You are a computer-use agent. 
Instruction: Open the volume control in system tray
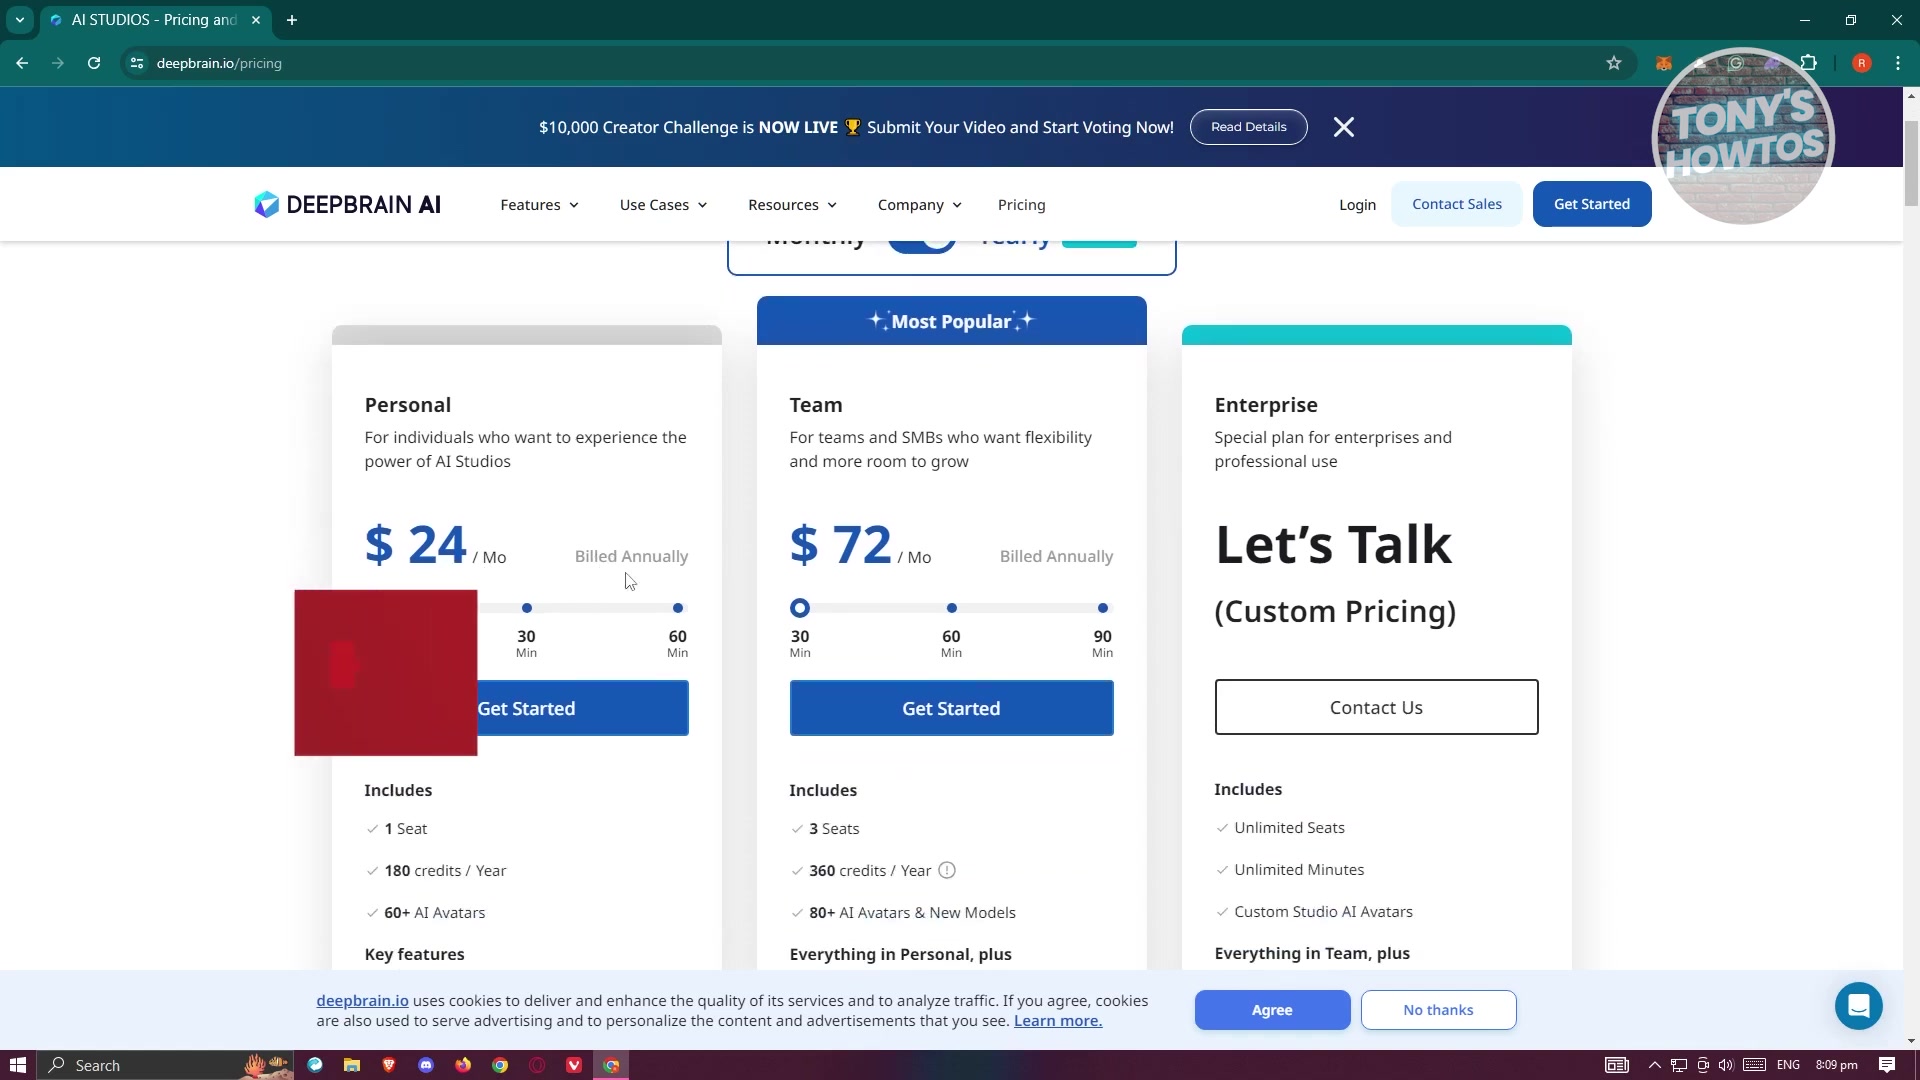pyautogui.click(x=1726, y=1065)
